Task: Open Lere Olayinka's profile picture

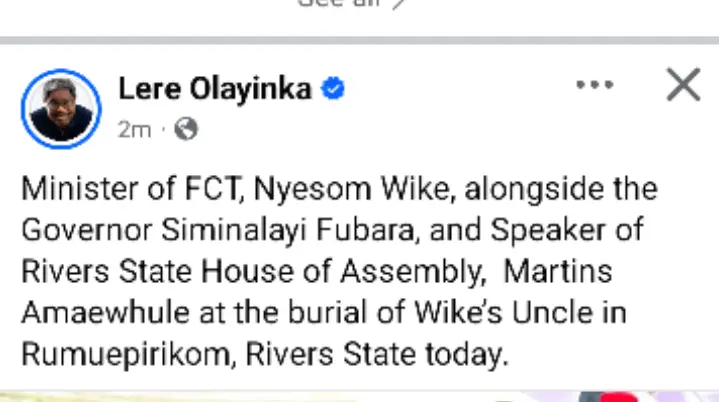Action: point(61,108)
